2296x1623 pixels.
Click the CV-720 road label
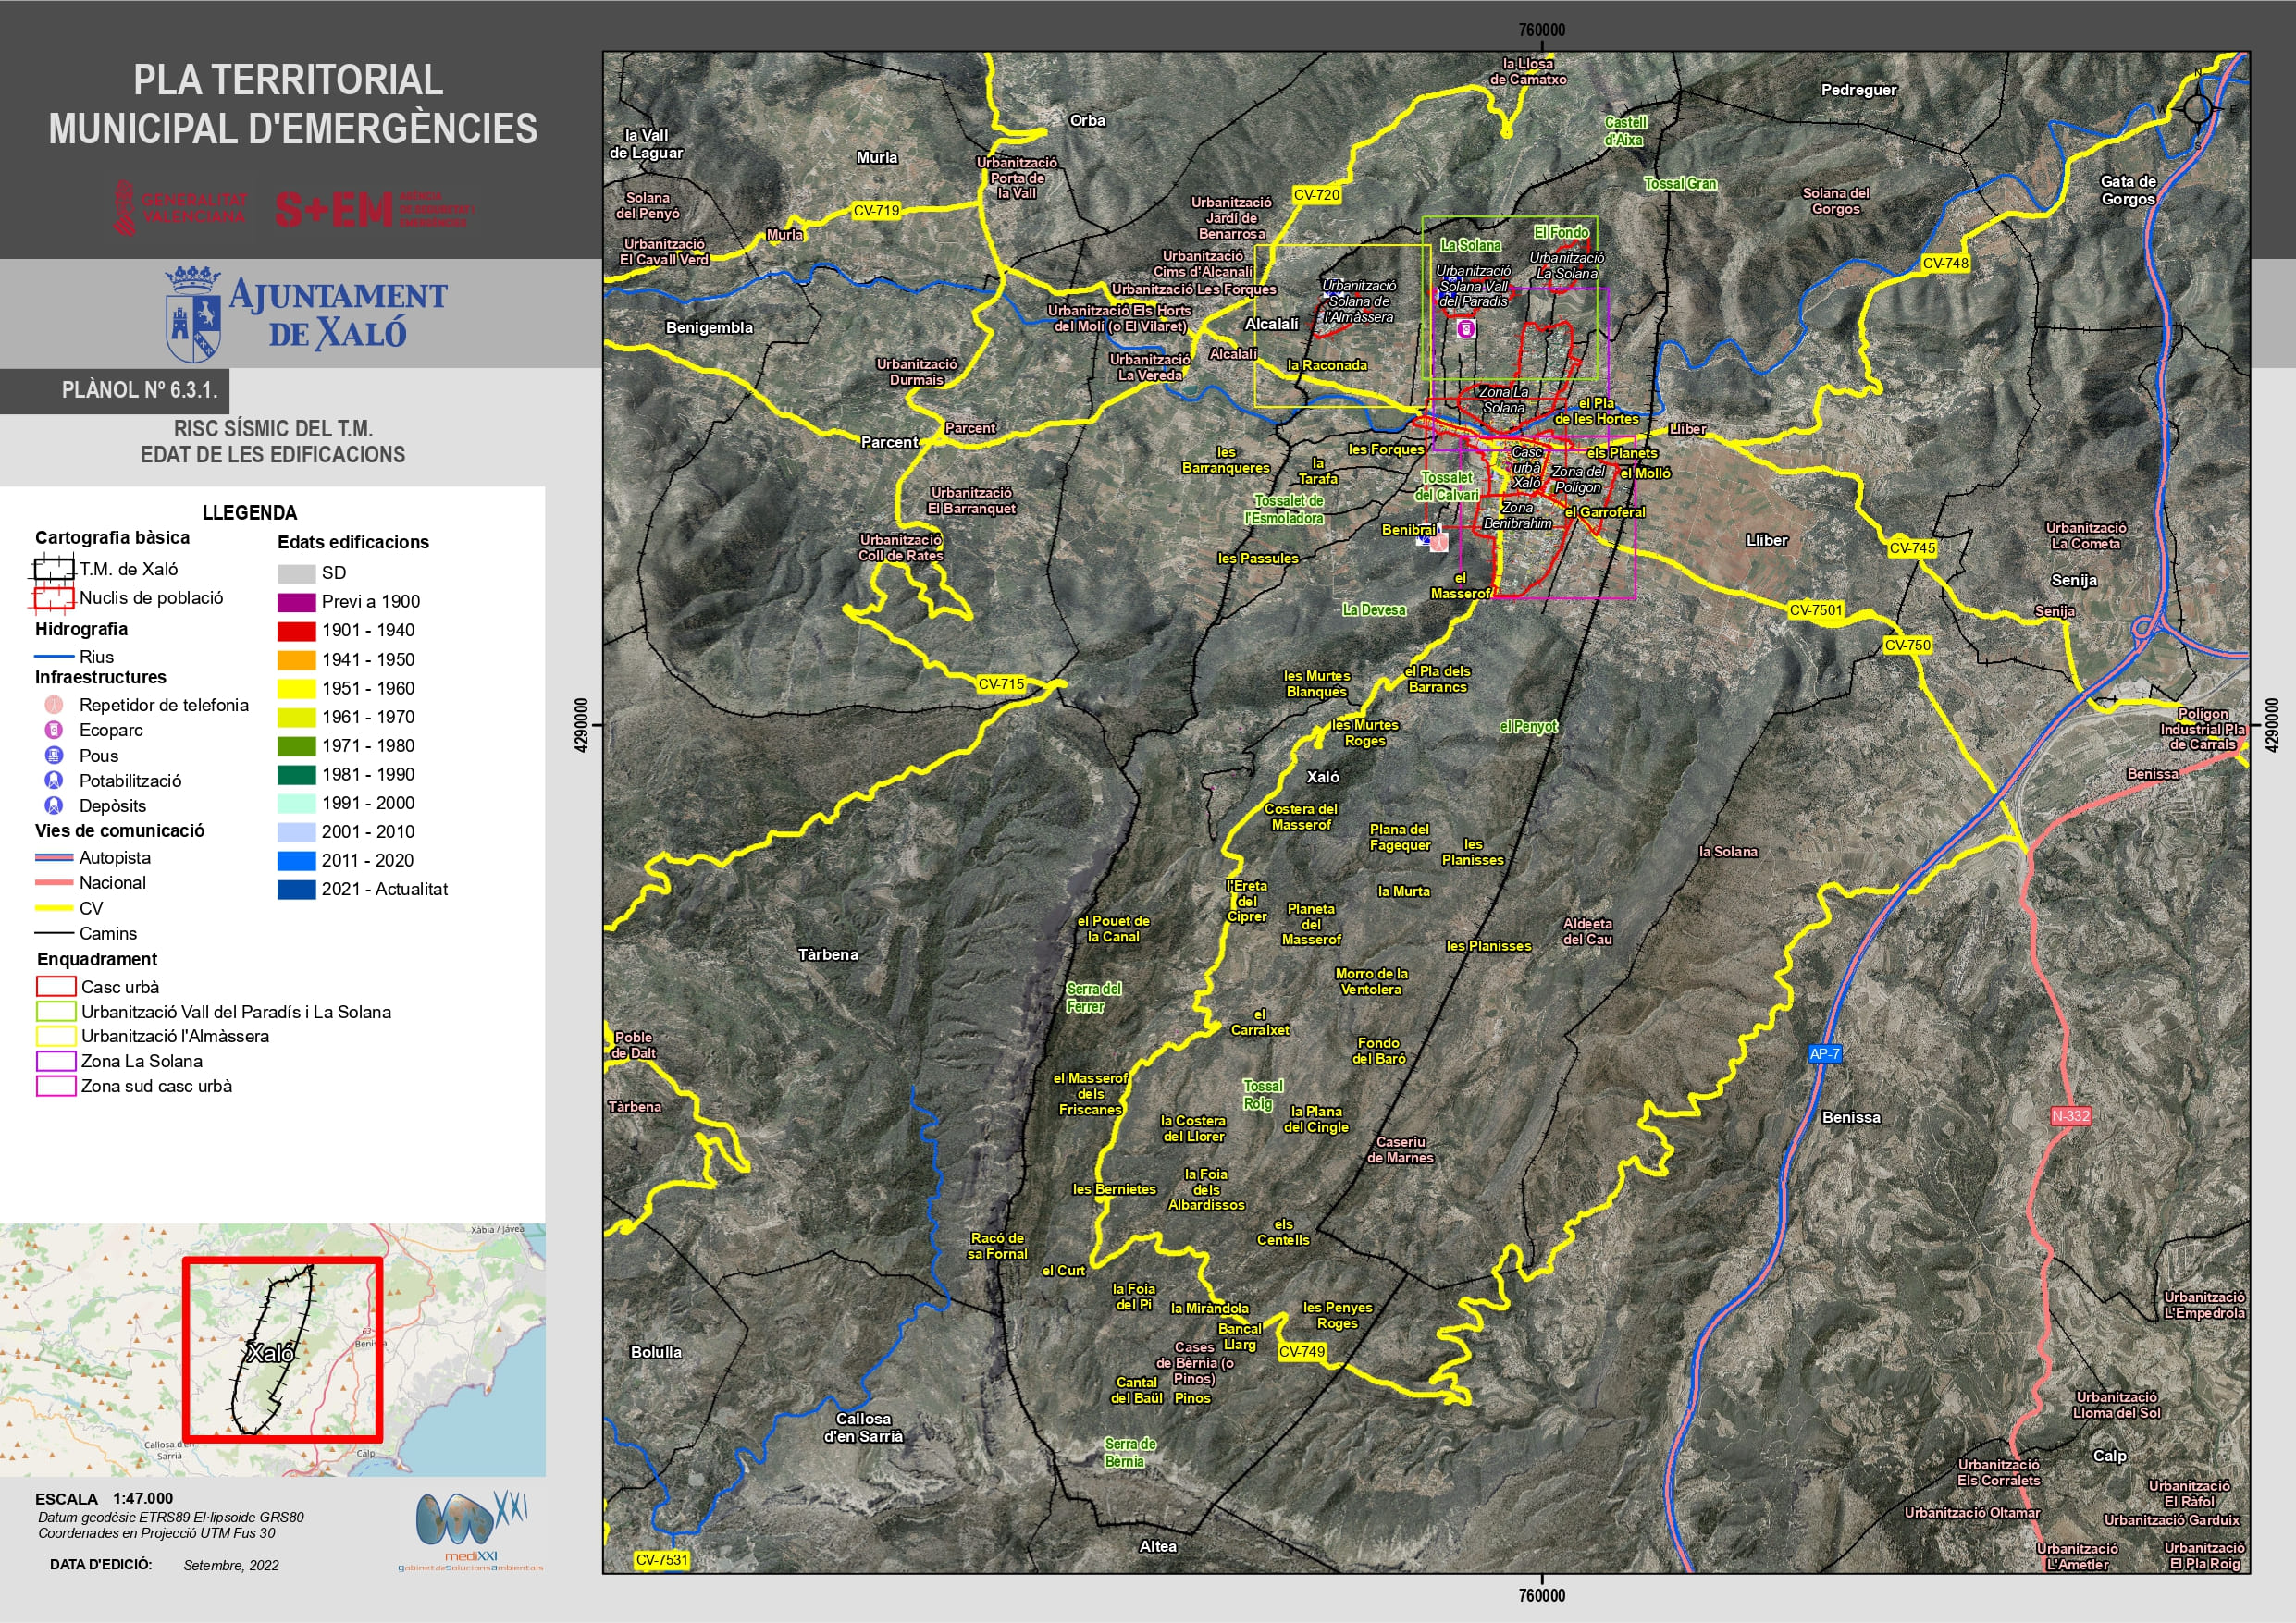(x=1316, y=195)
